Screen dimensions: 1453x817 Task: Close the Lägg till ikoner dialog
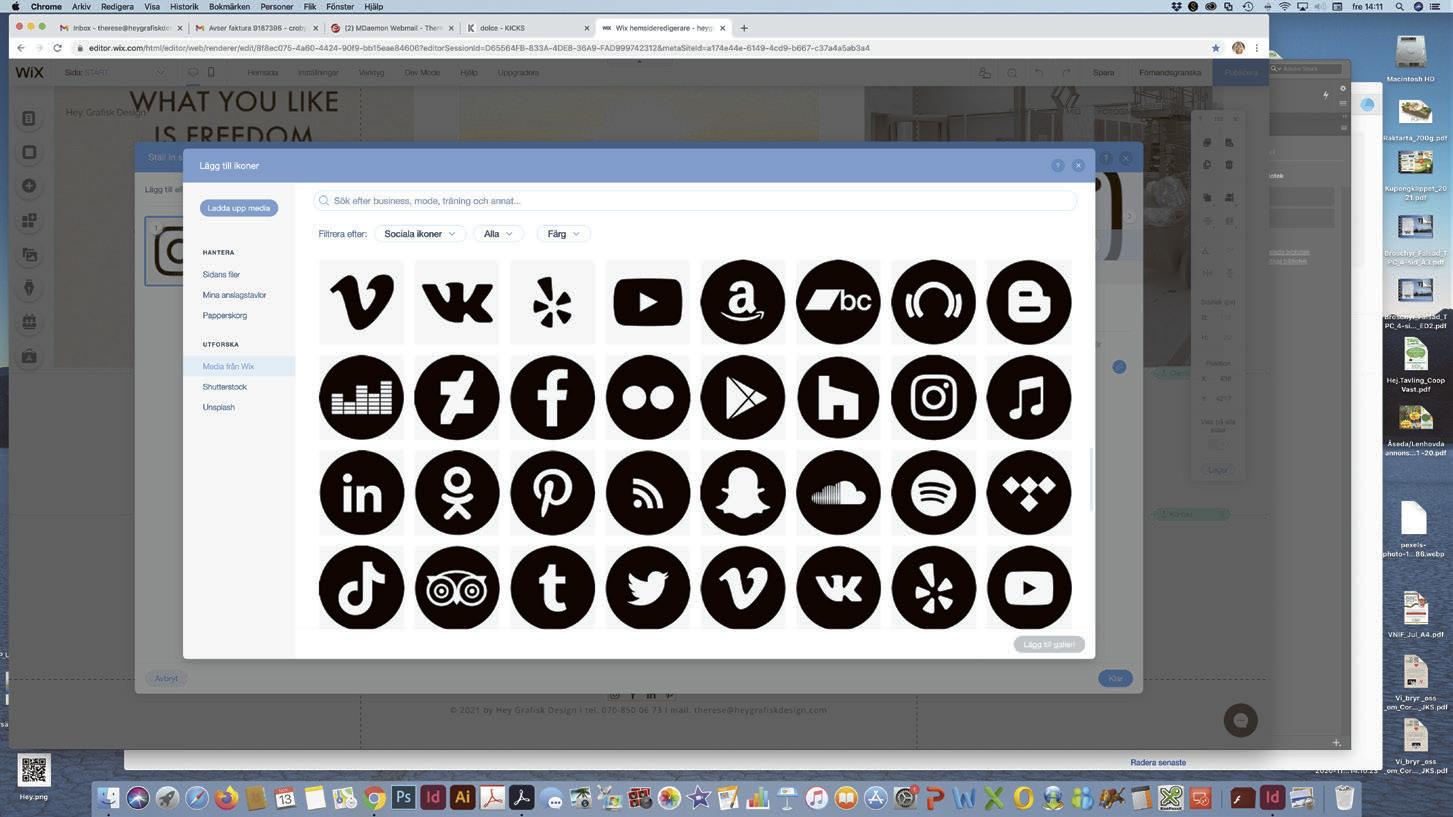tap(1078, 166)
